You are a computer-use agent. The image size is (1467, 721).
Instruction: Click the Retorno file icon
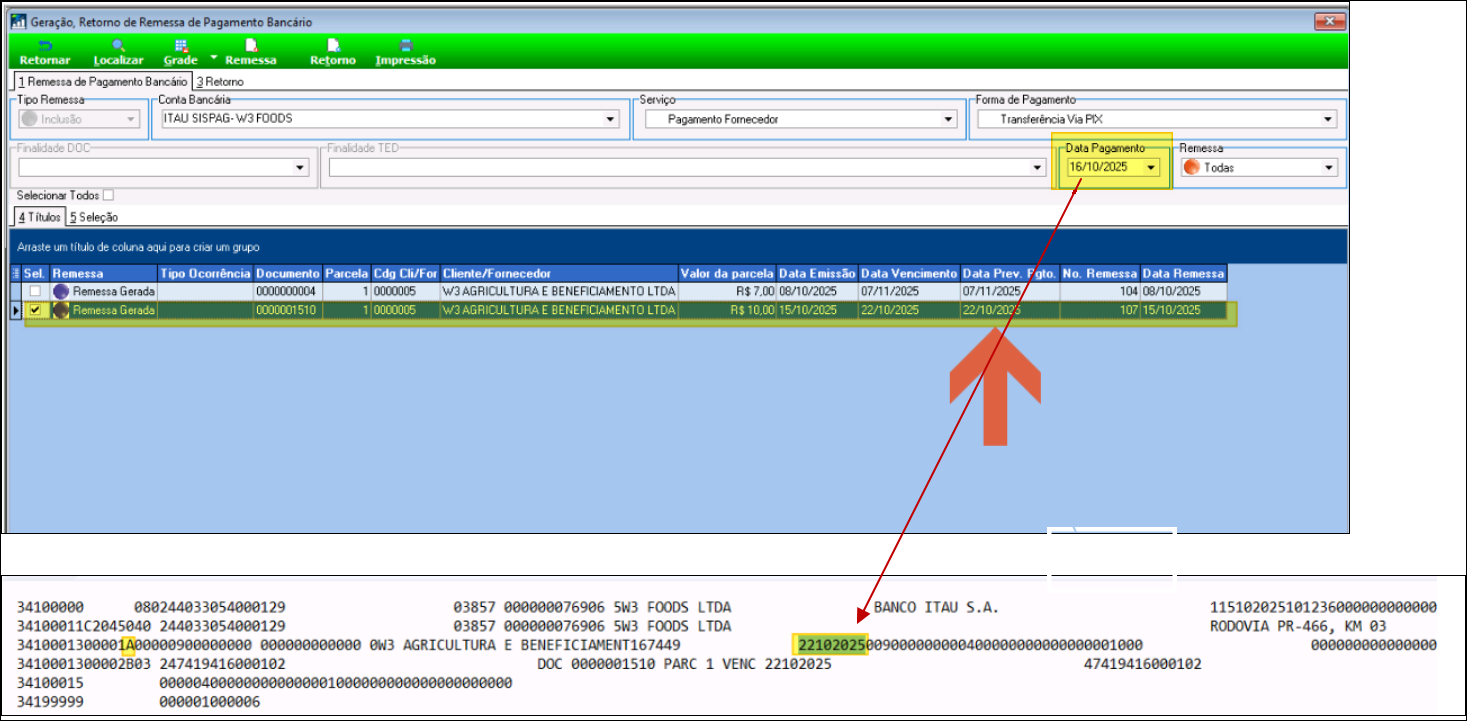click(333, 46)
